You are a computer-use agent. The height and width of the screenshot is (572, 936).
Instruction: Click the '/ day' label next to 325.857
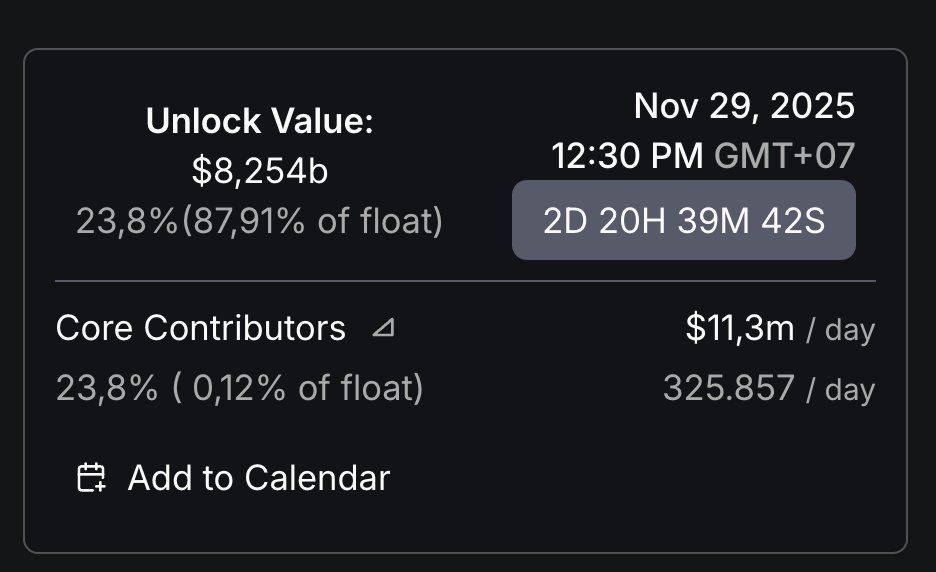click(x=840, y=389)
